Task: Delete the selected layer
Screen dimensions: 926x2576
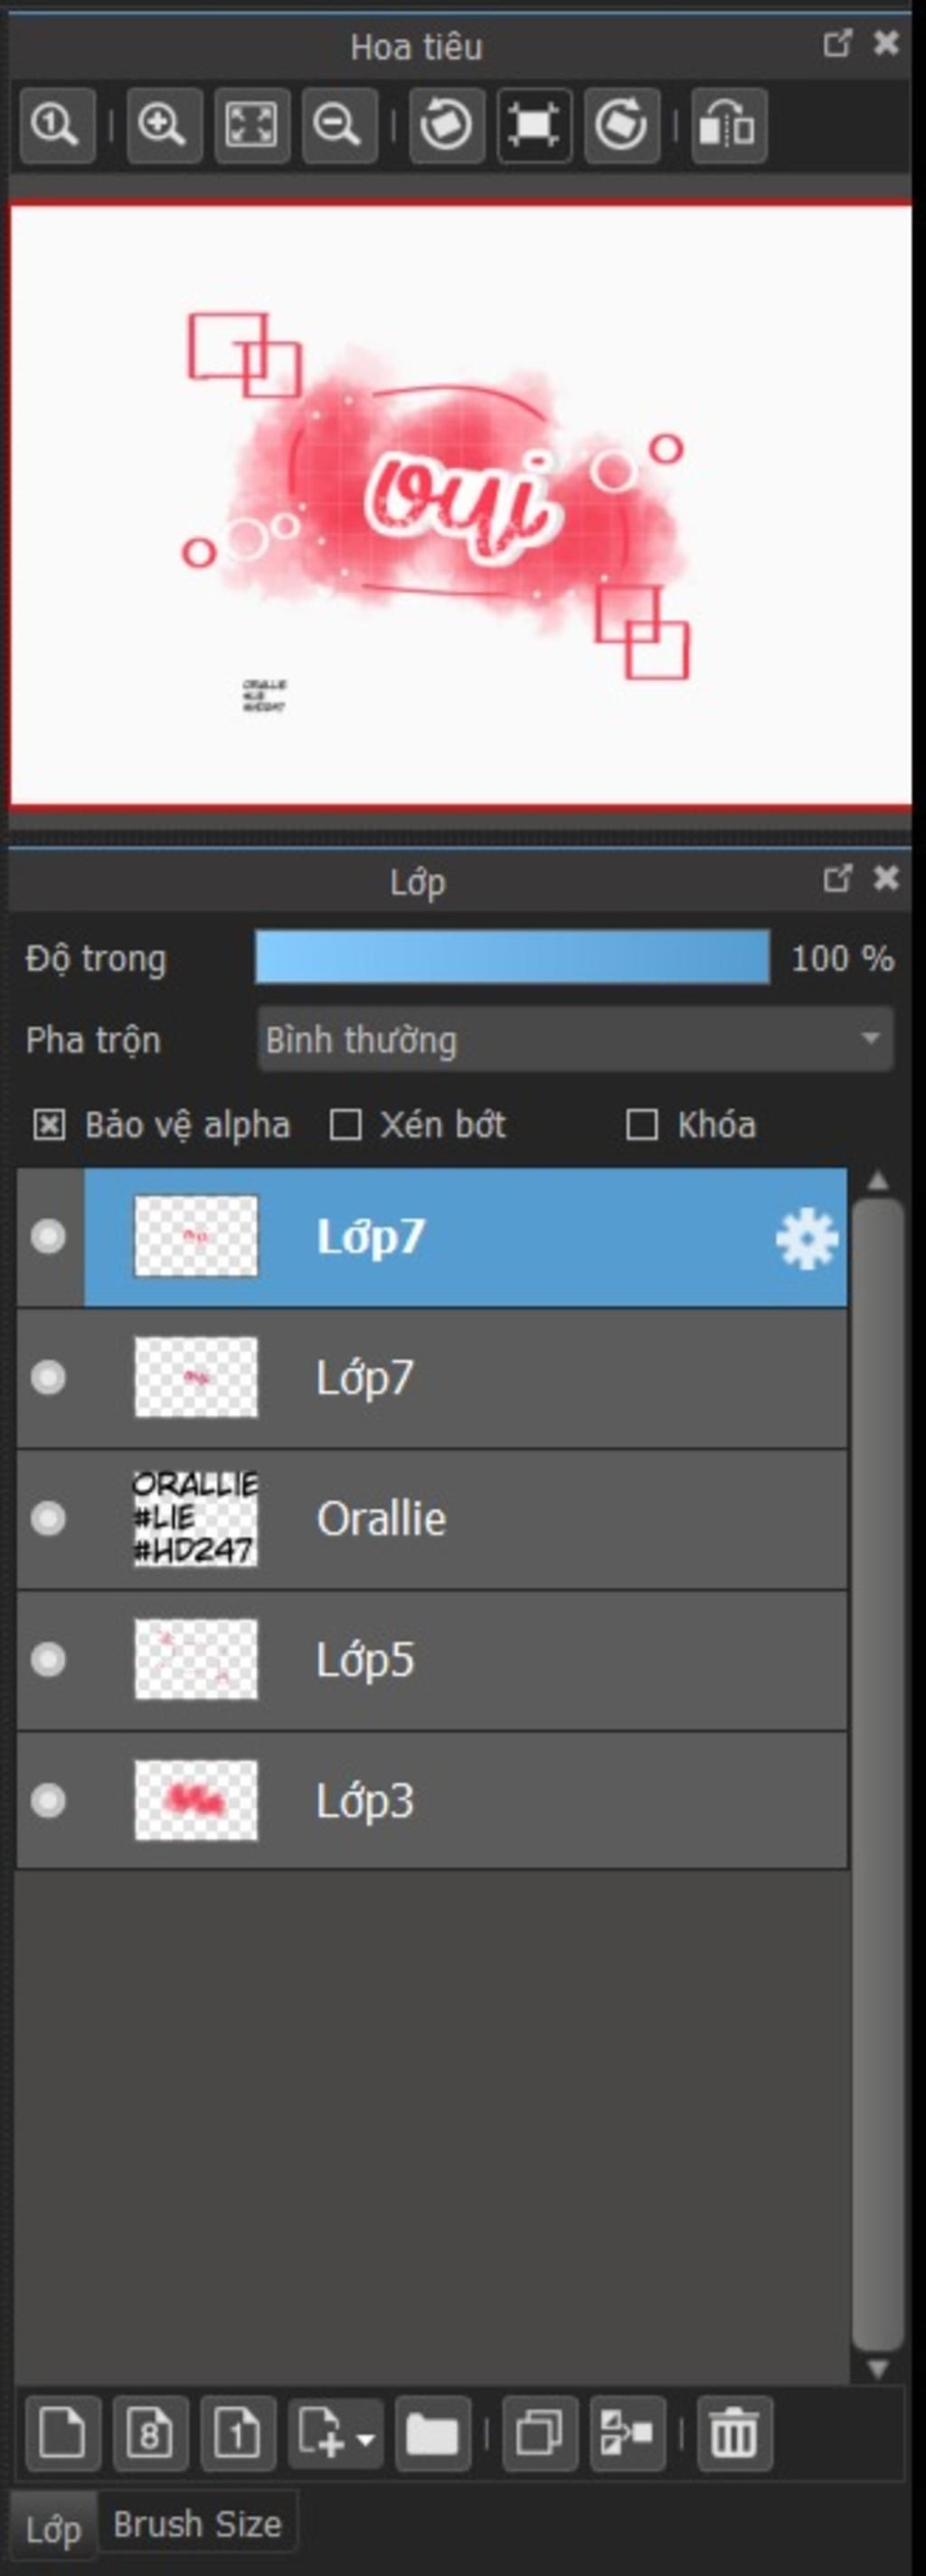Action: coord(734,2433)
